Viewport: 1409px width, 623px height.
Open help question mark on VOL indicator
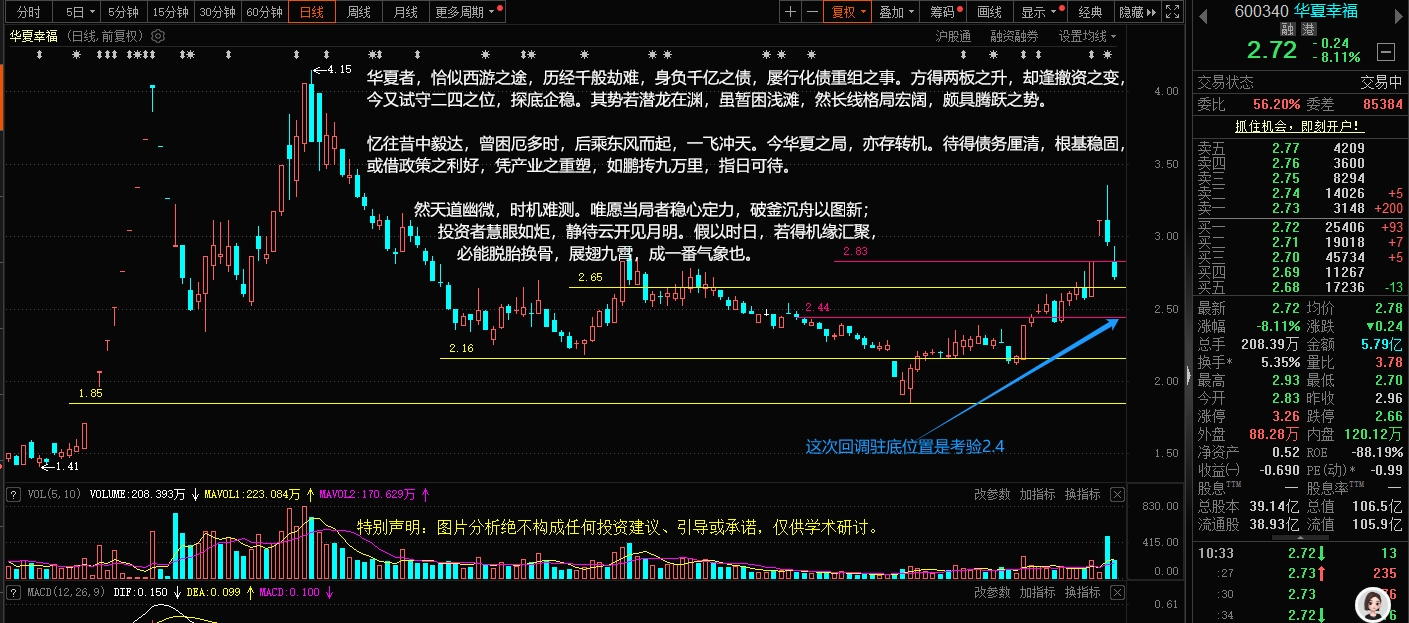12,493
